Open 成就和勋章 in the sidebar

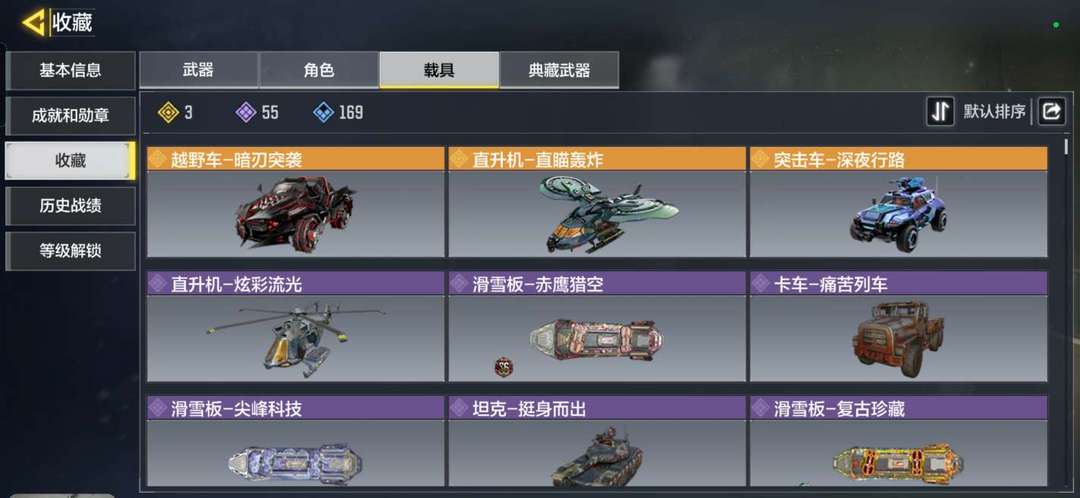pos(70,116)
